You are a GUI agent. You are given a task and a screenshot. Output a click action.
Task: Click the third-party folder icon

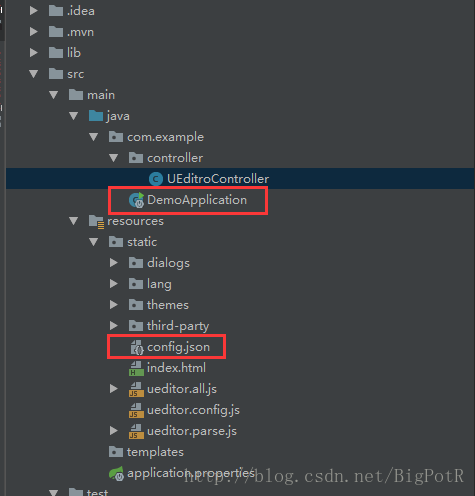(x=136, y=326)
